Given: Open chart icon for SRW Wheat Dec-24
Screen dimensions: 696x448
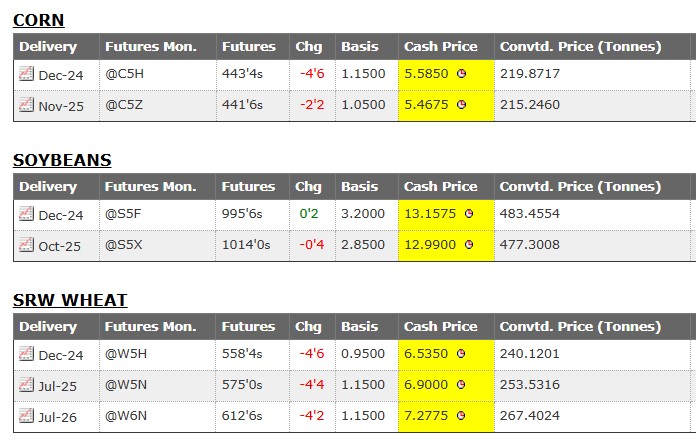Looking at the screenshot, I should (x=27, y=354).
